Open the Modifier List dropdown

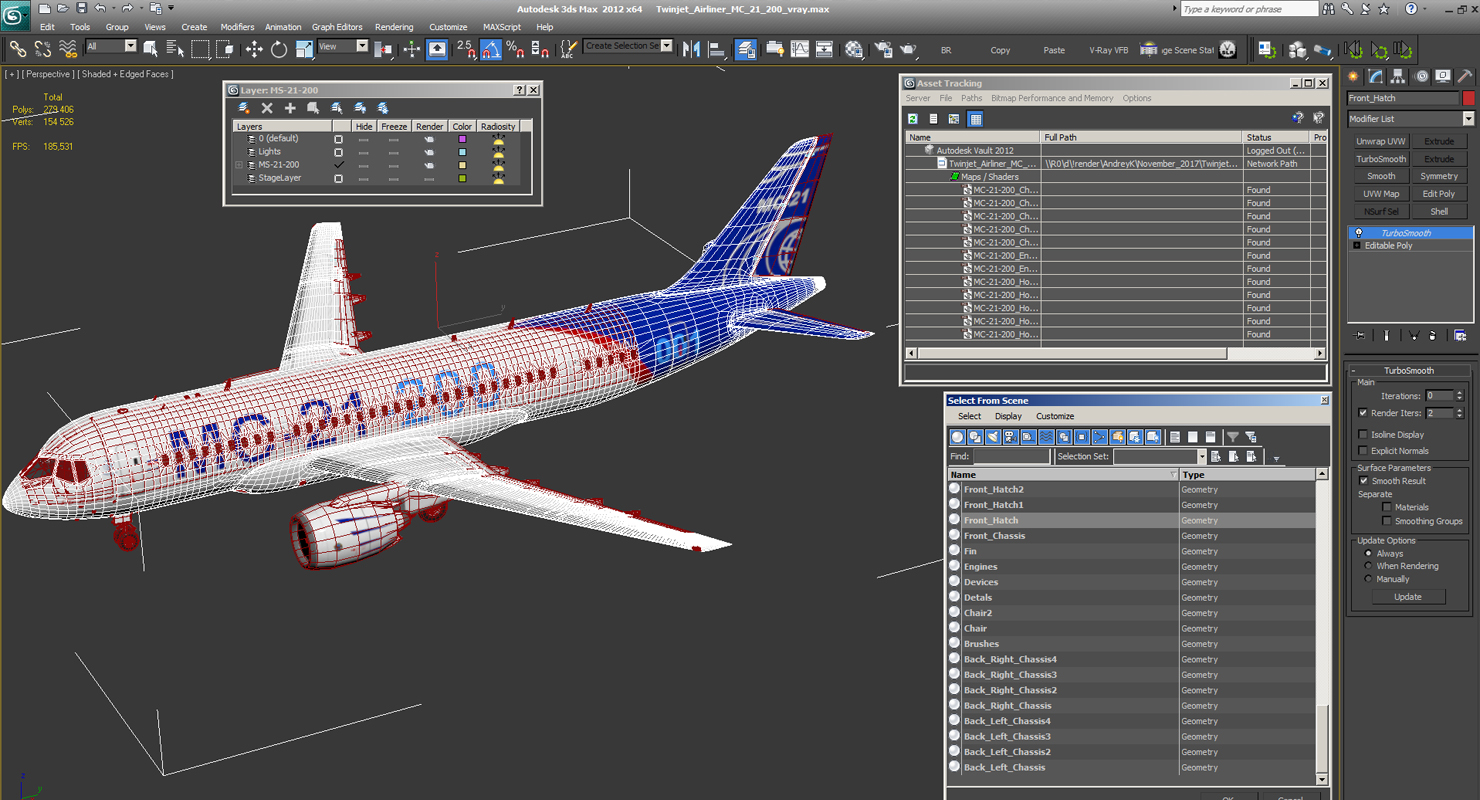click(x=1468, y=119)
